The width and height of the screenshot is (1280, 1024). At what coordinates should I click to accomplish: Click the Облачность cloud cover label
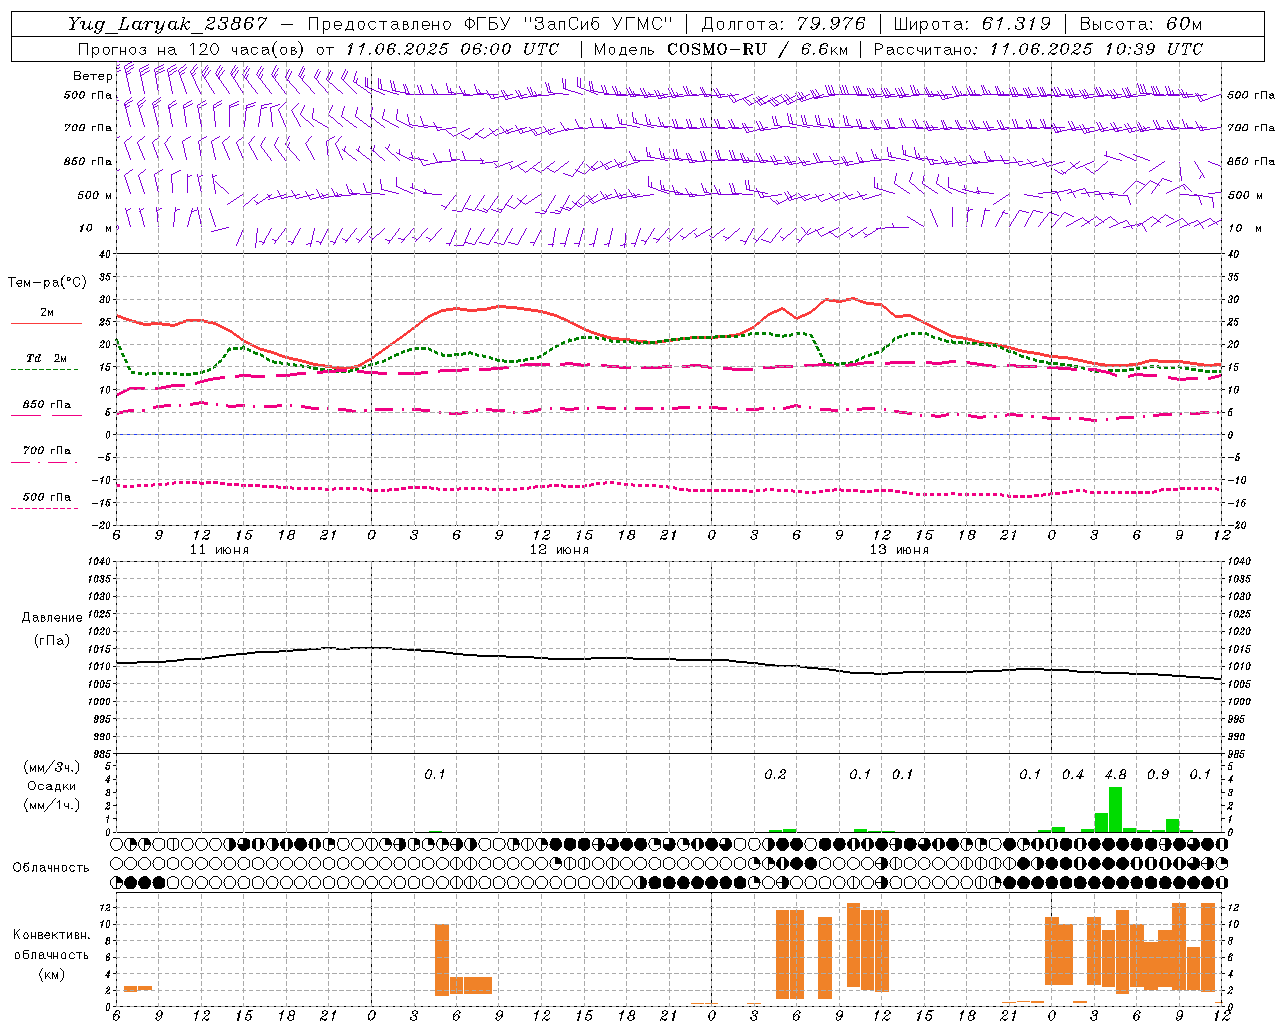coord(51,868)
